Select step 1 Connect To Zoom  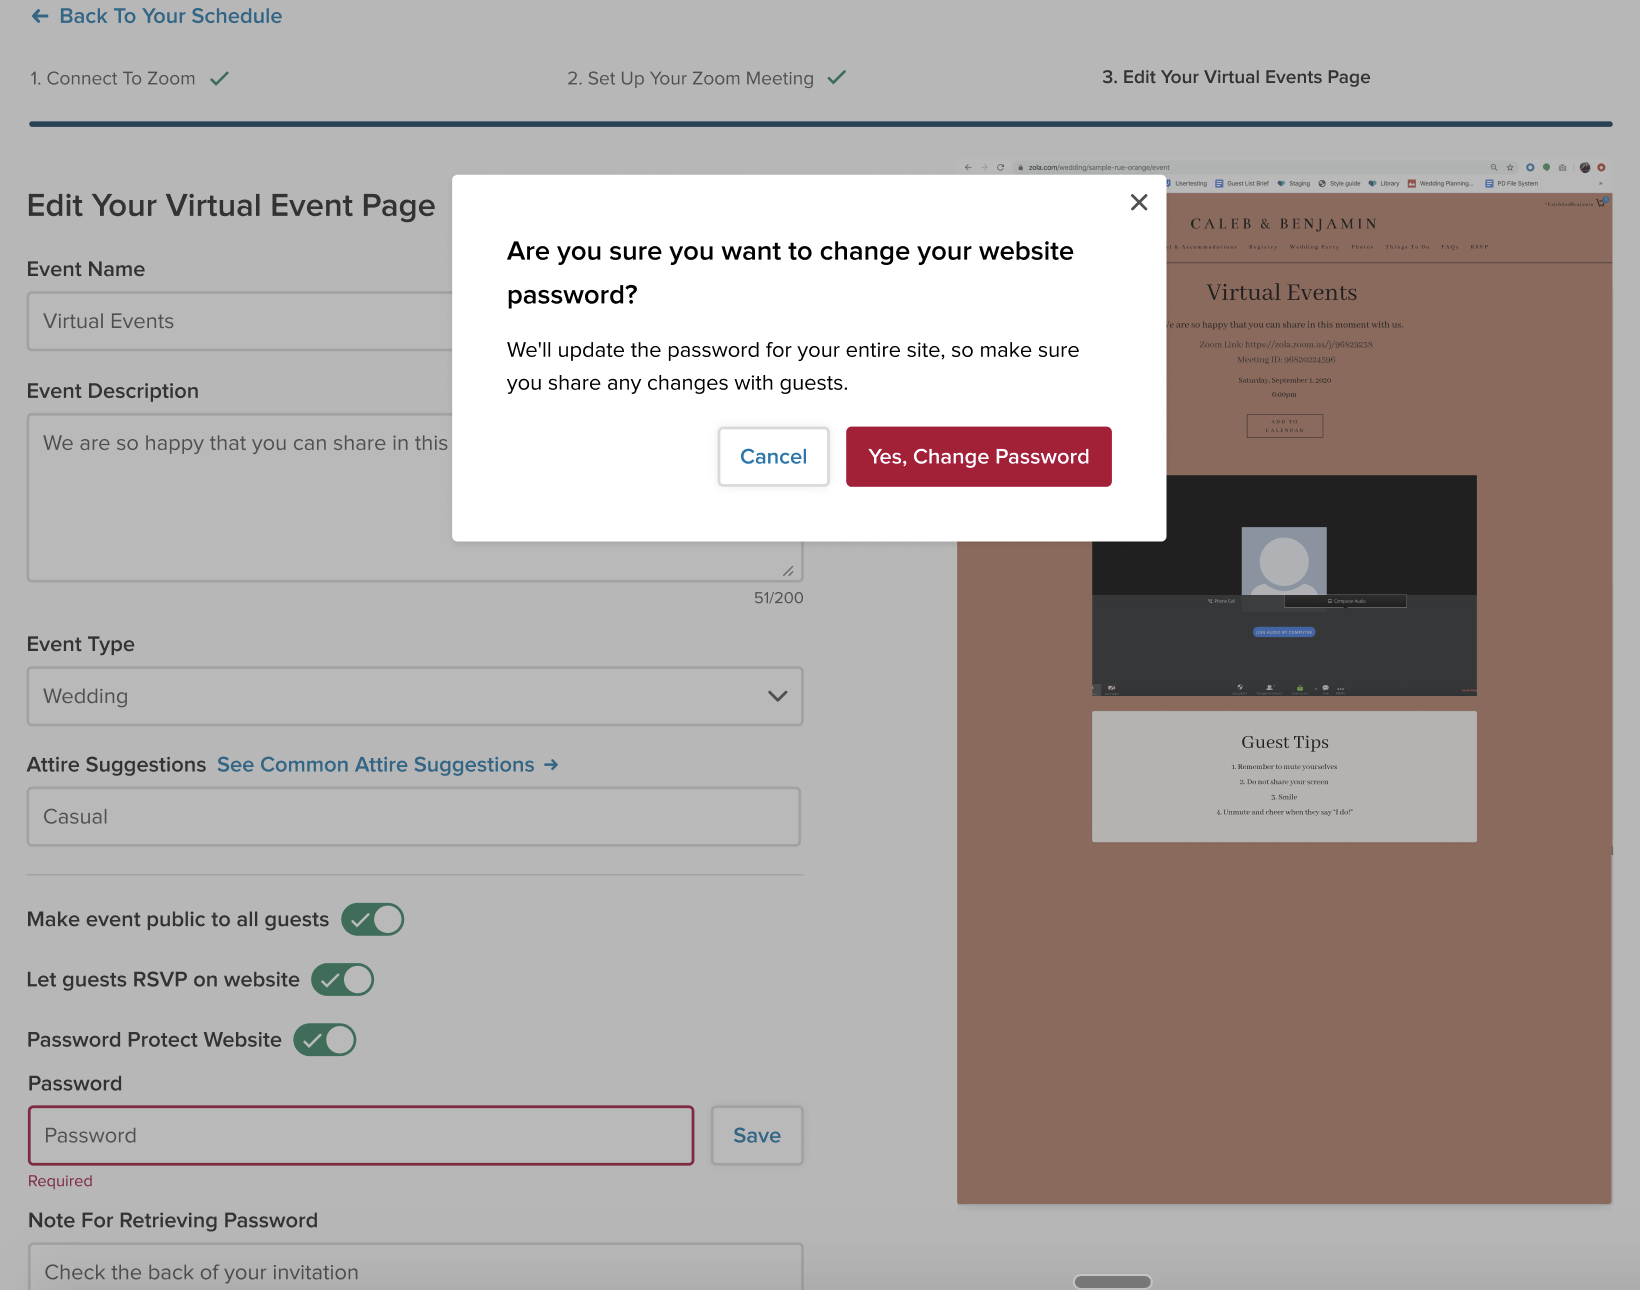[x=112, y=78]
